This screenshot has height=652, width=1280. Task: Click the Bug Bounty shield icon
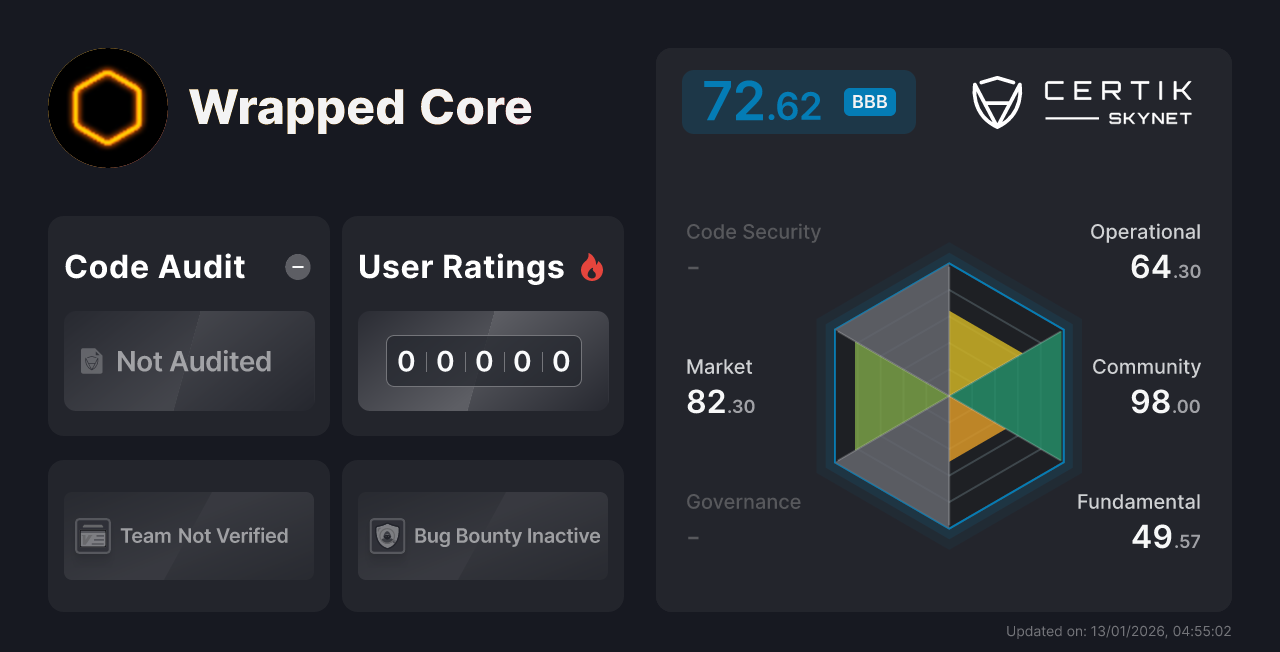[386, 536]
